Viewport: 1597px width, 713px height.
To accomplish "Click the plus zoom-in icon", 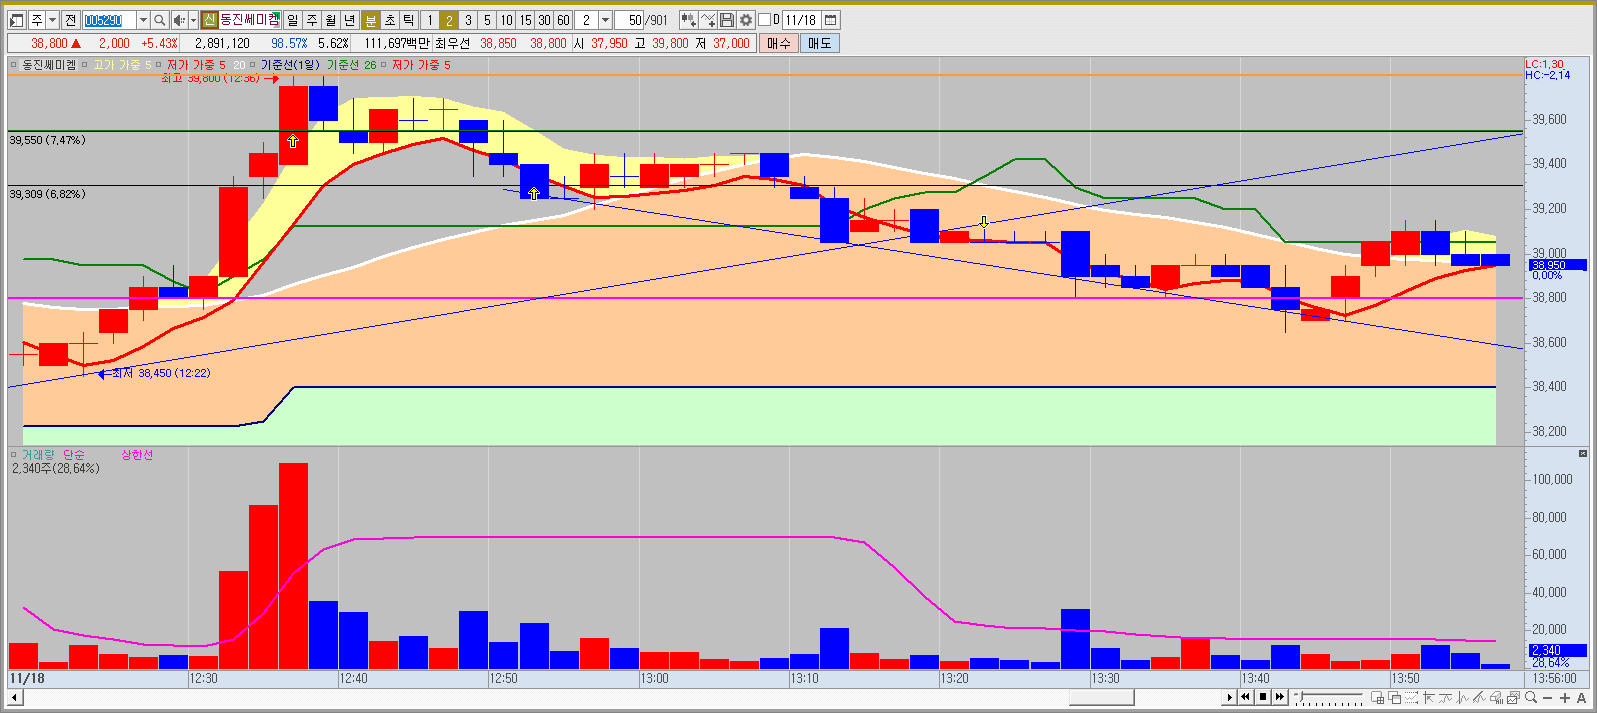I will tap(1565, 697).
